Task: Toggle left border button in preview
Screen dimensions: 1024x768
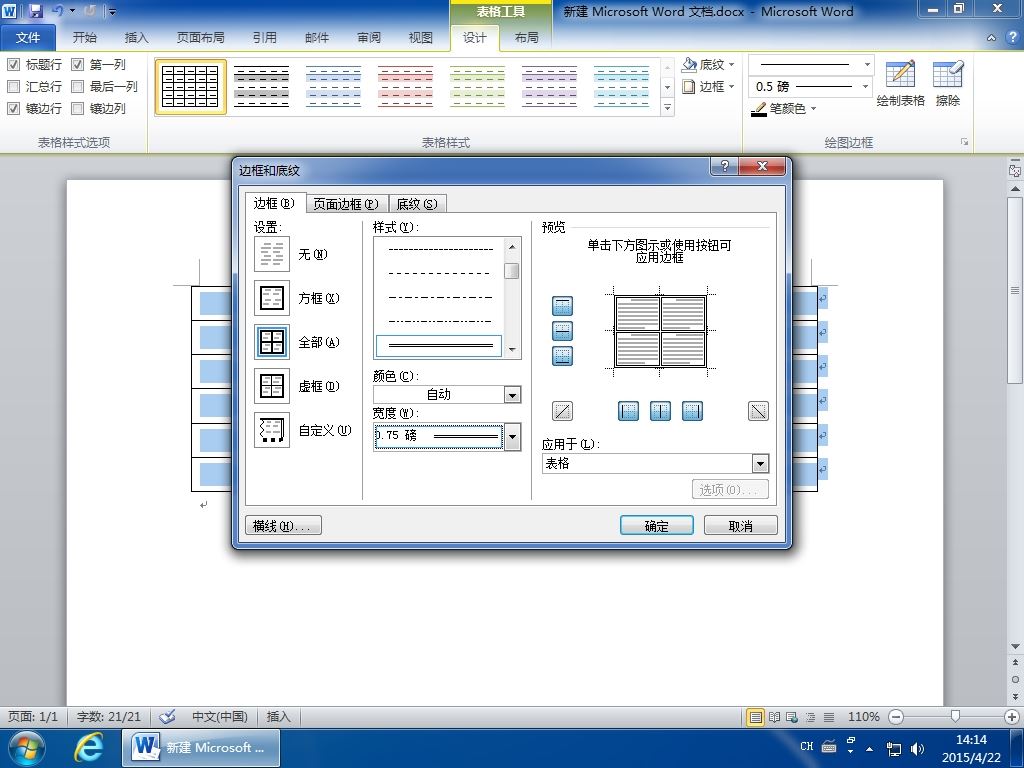Action: [x=628, y=411]
